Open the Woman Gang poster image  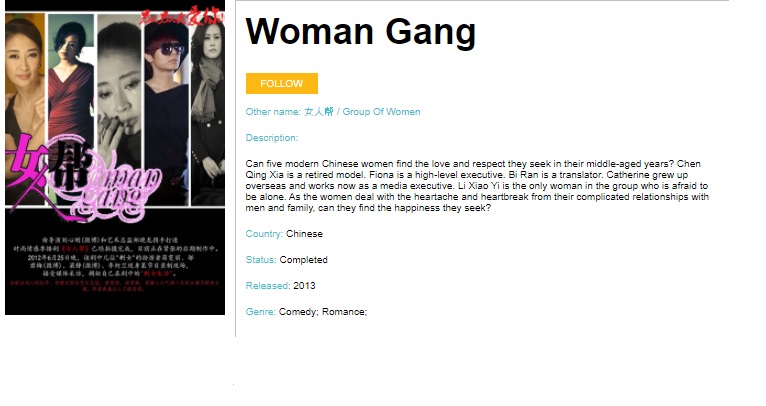115,157
